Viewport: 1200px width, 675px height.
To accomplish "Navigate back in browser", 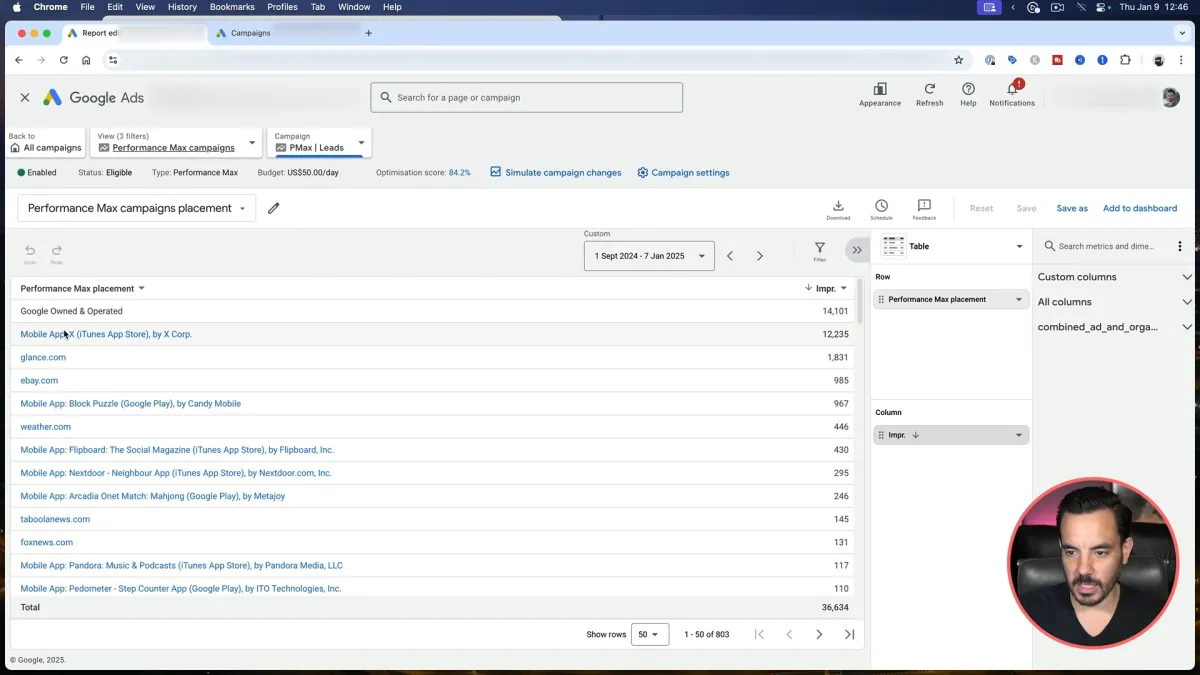I will tap(19, 60).
